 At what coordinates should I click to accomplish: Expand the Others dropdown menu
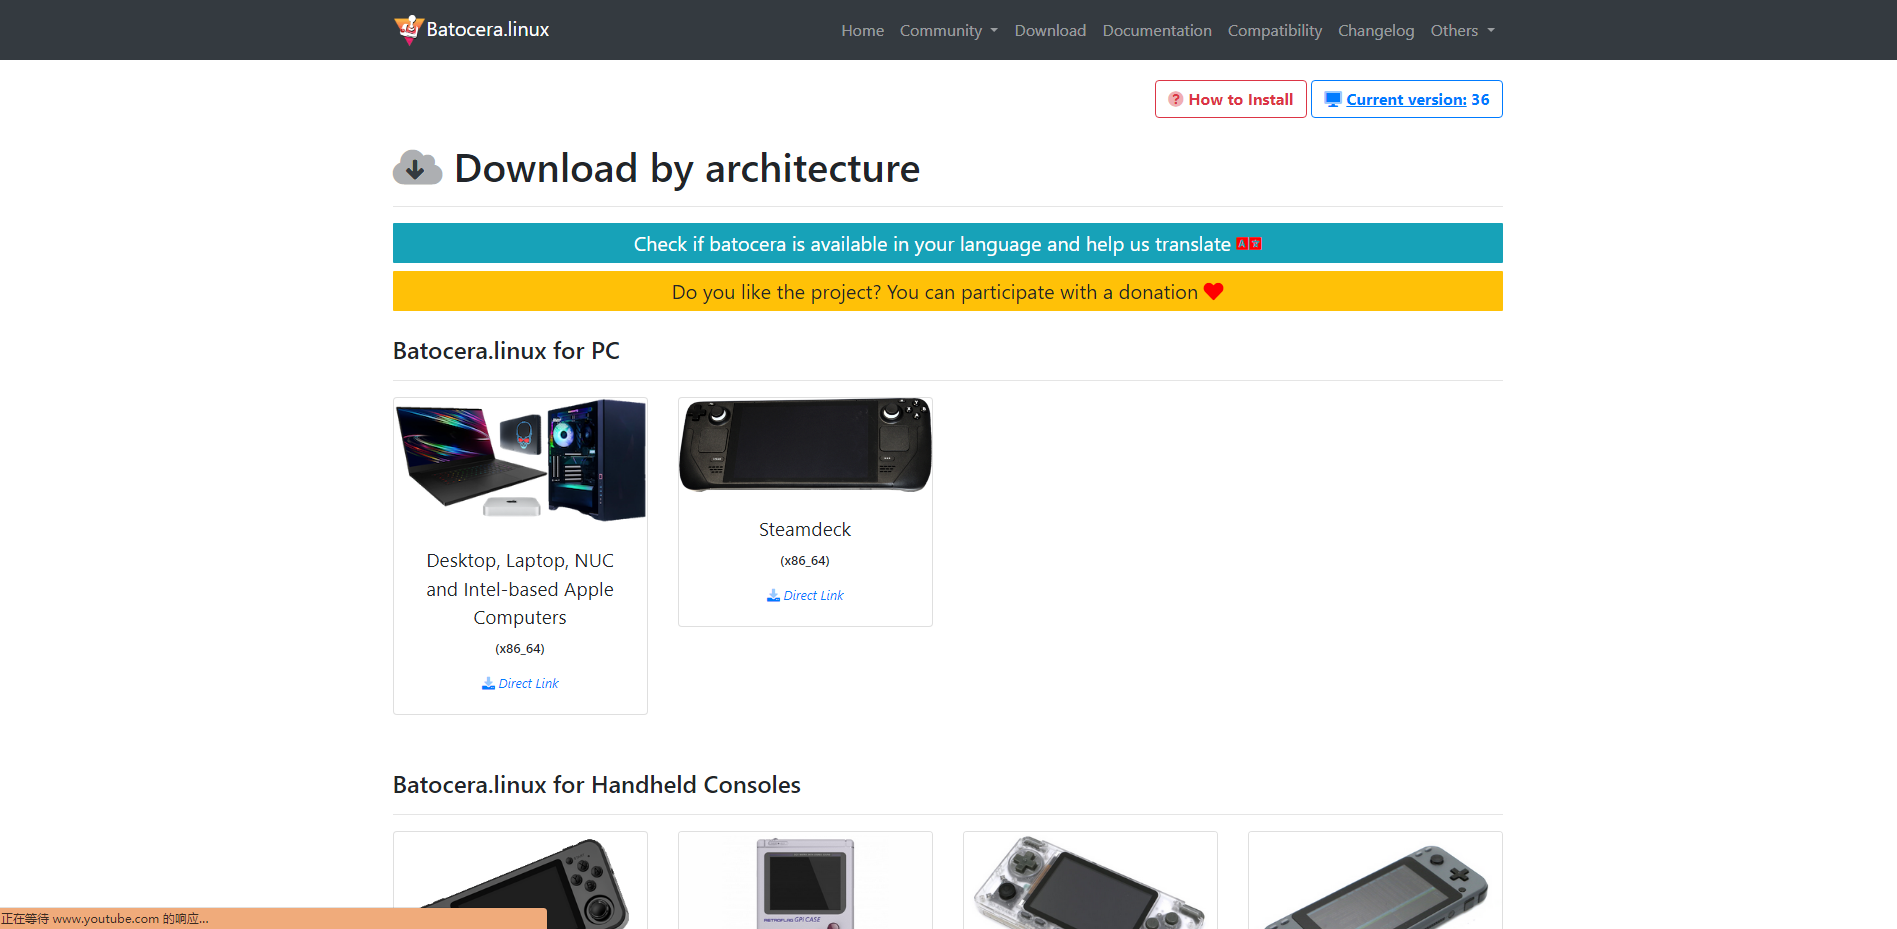pyautogui.click(x=1462, y=30)
